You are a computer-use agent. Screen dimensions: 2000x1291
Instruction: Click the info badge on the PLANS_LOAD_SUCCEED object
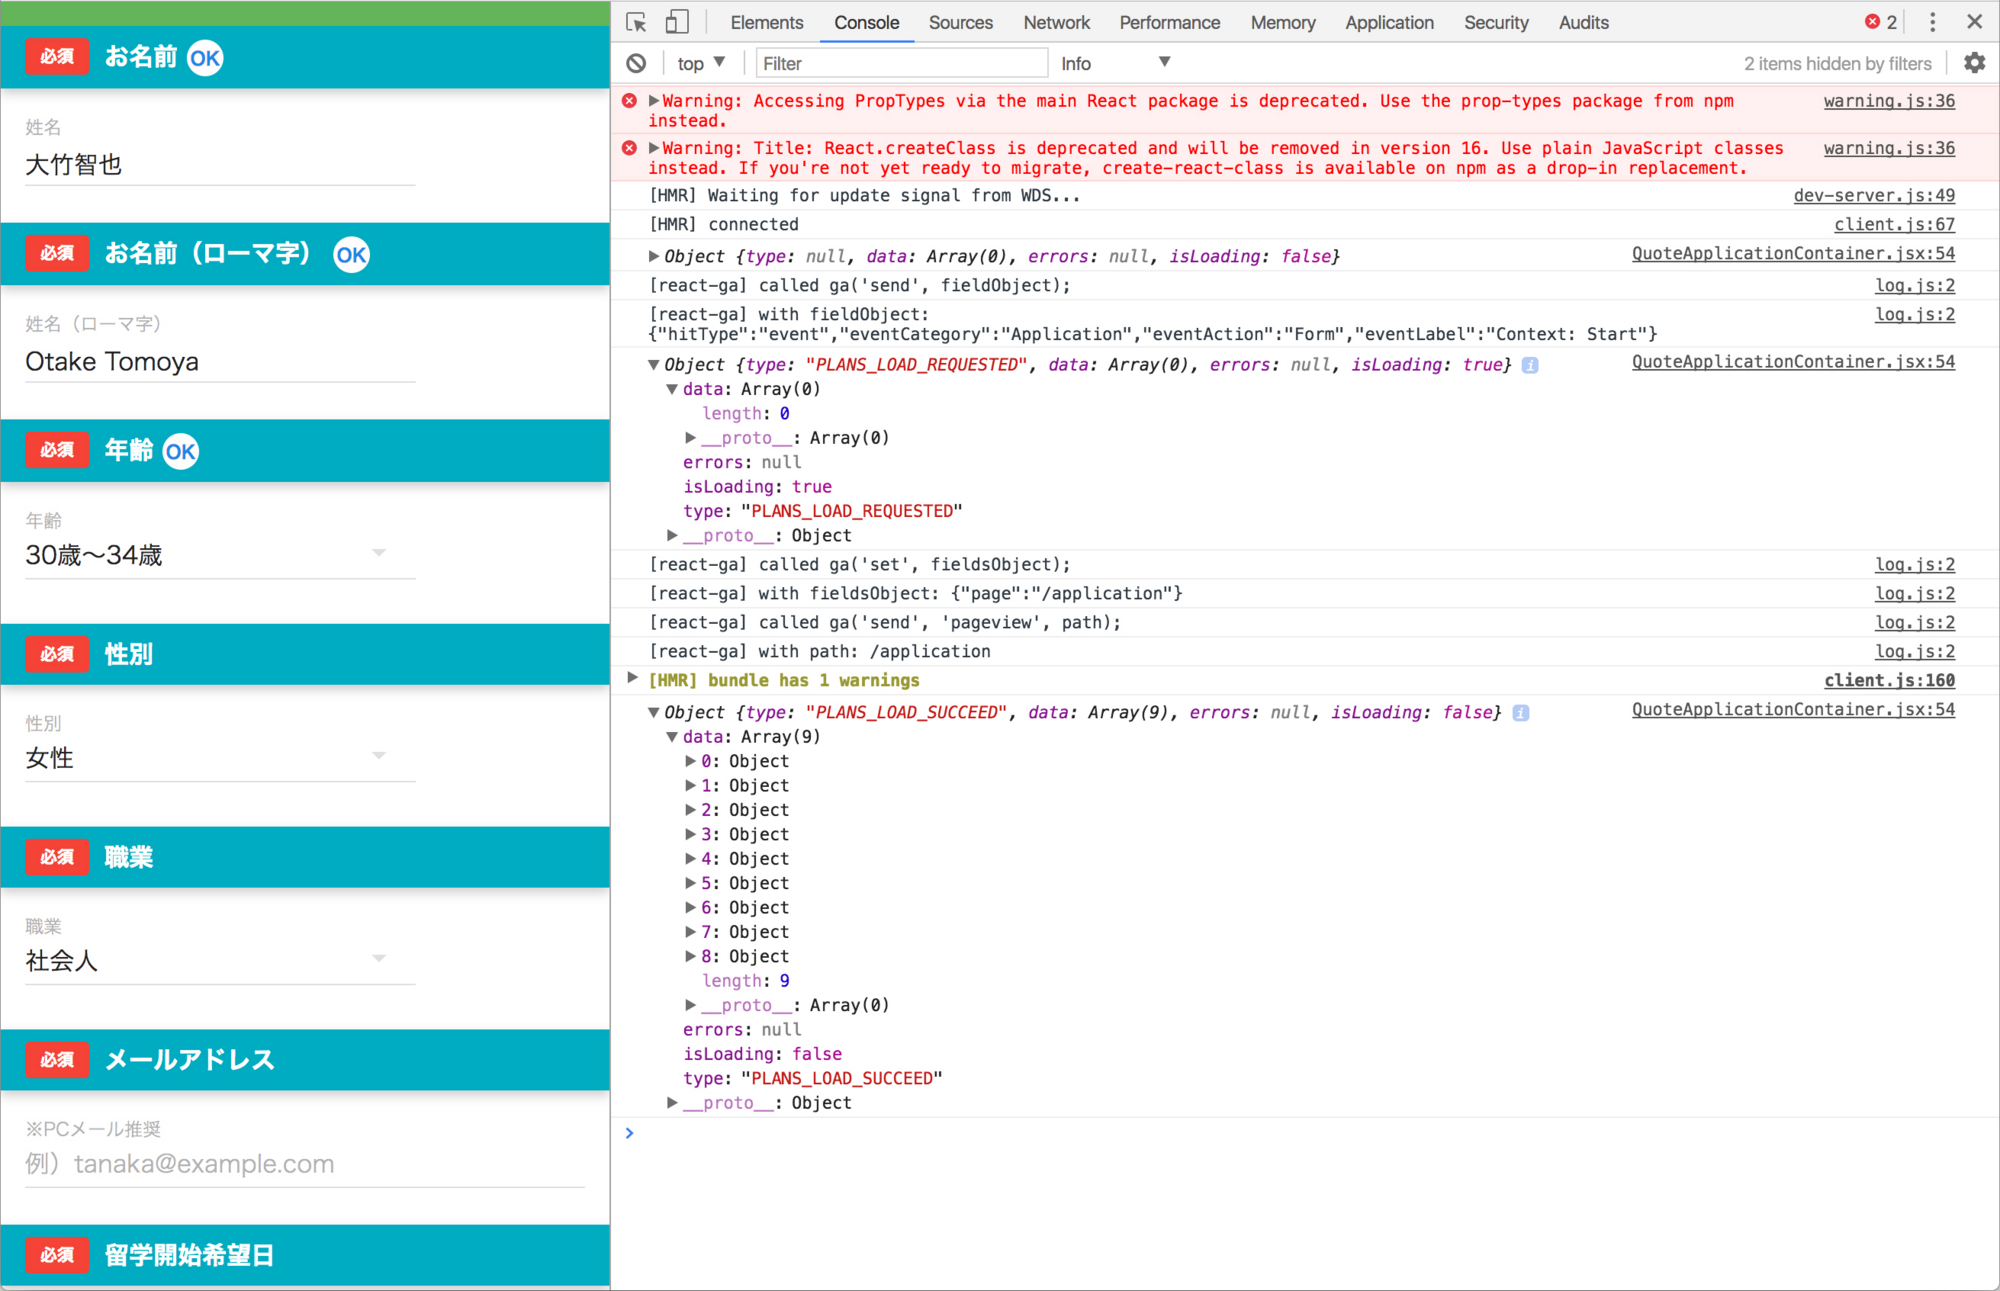tap(1520, 713)
